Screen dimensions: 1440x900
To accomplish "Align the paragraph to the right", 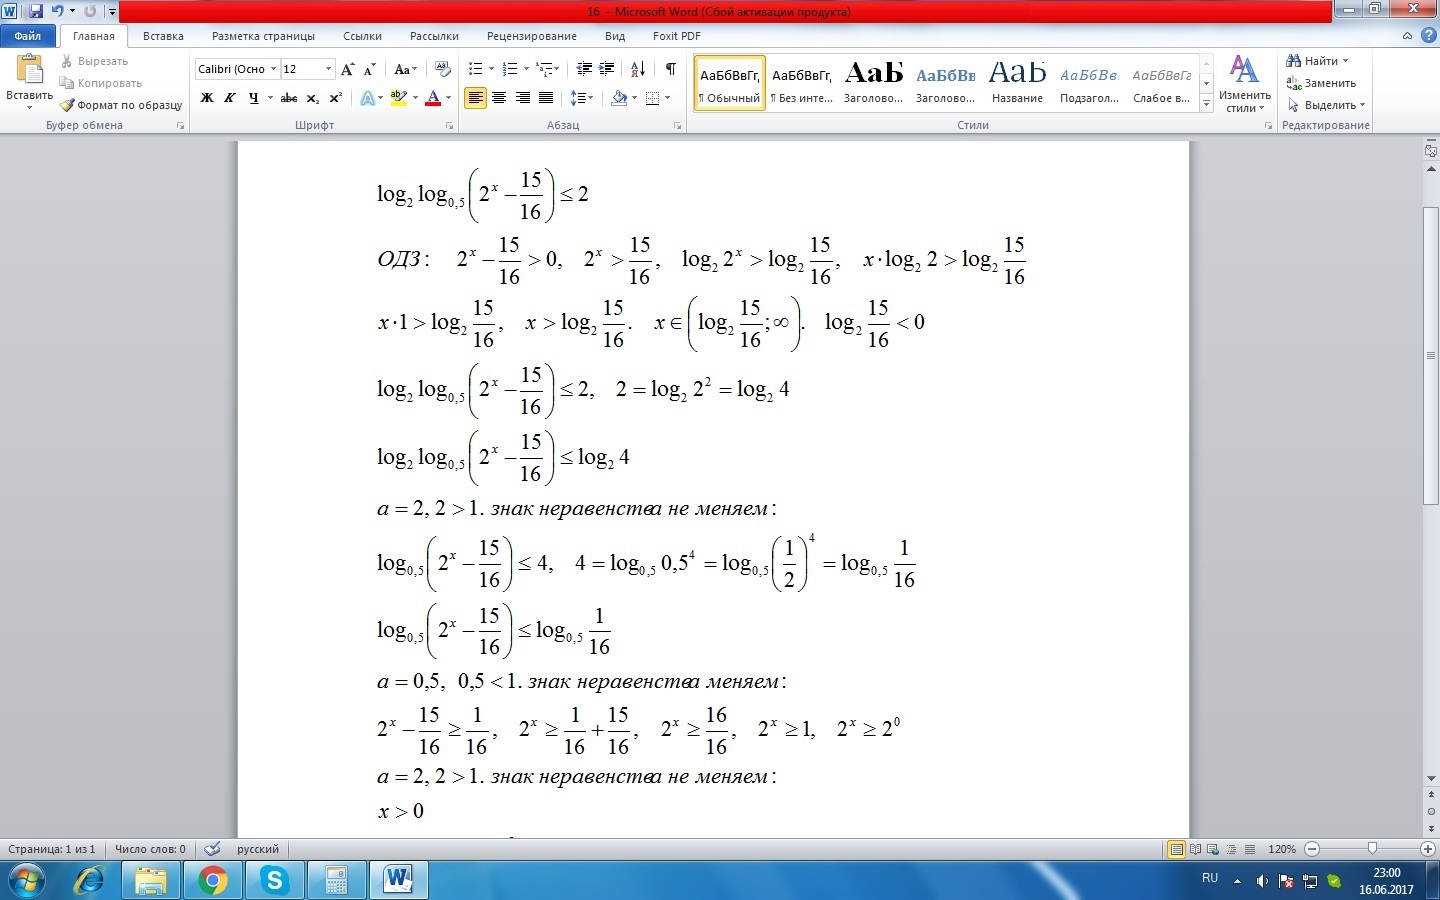I will (x=522, y=98).
